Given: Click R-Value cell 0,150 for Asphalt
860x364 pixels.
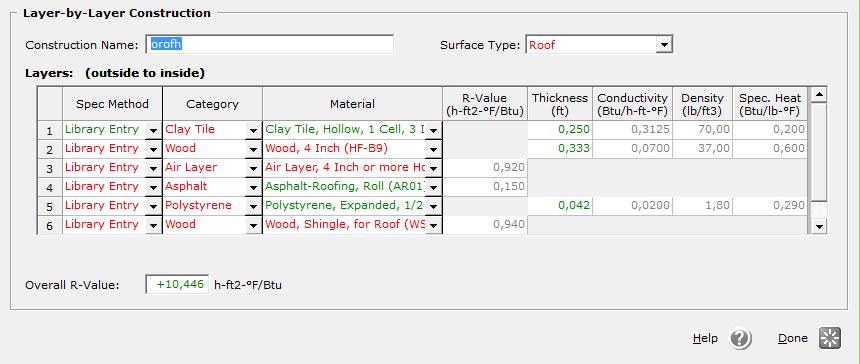Looking at the screenshot, I should [x=485, y=186].
